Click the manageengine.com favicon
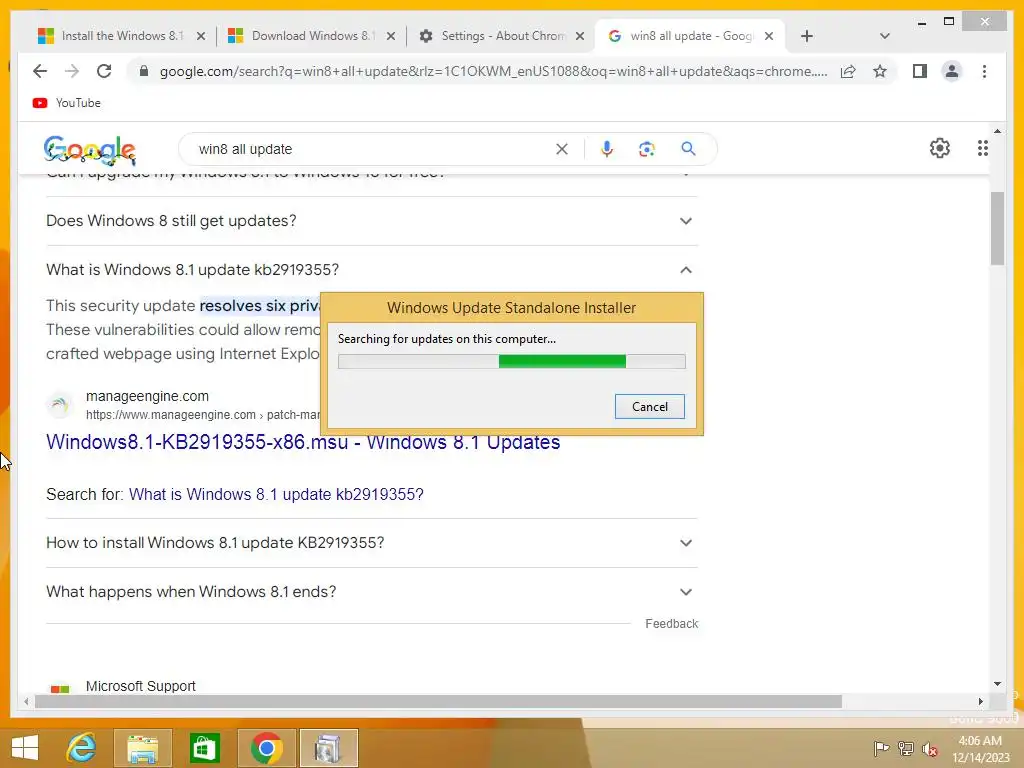Image resolution: width=1024 pixels, height=768 pixels. pos(59,405)
